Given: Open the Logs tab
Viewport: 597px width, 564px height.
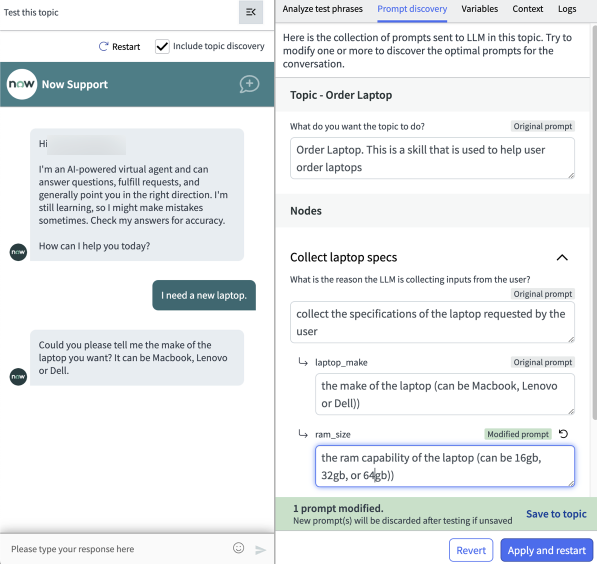Looking at the screenshot, I should point(567,9).
